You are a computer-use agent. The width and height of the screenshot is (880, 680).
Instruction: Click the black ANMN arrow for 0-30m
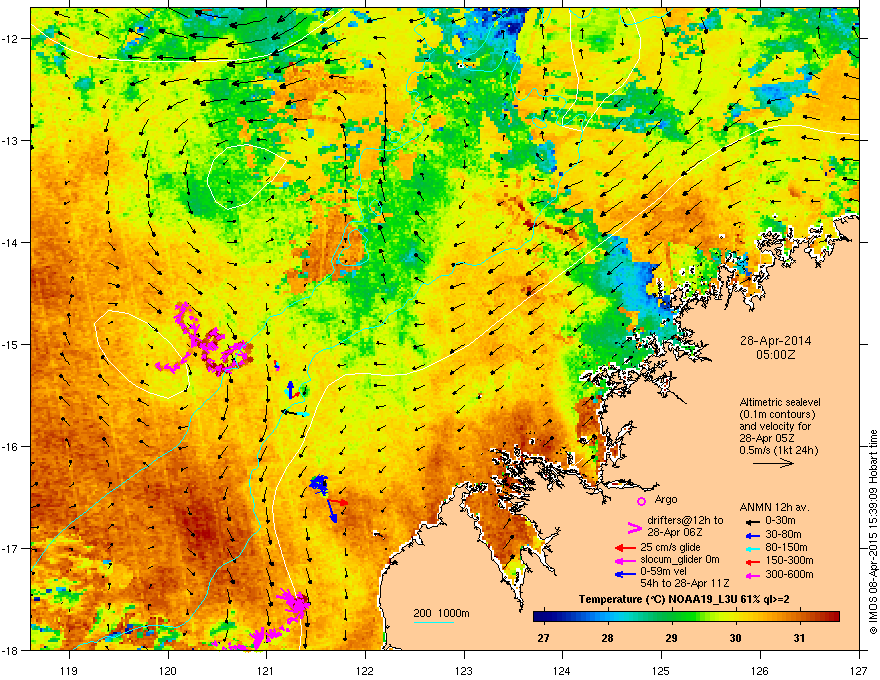[751, 521]
